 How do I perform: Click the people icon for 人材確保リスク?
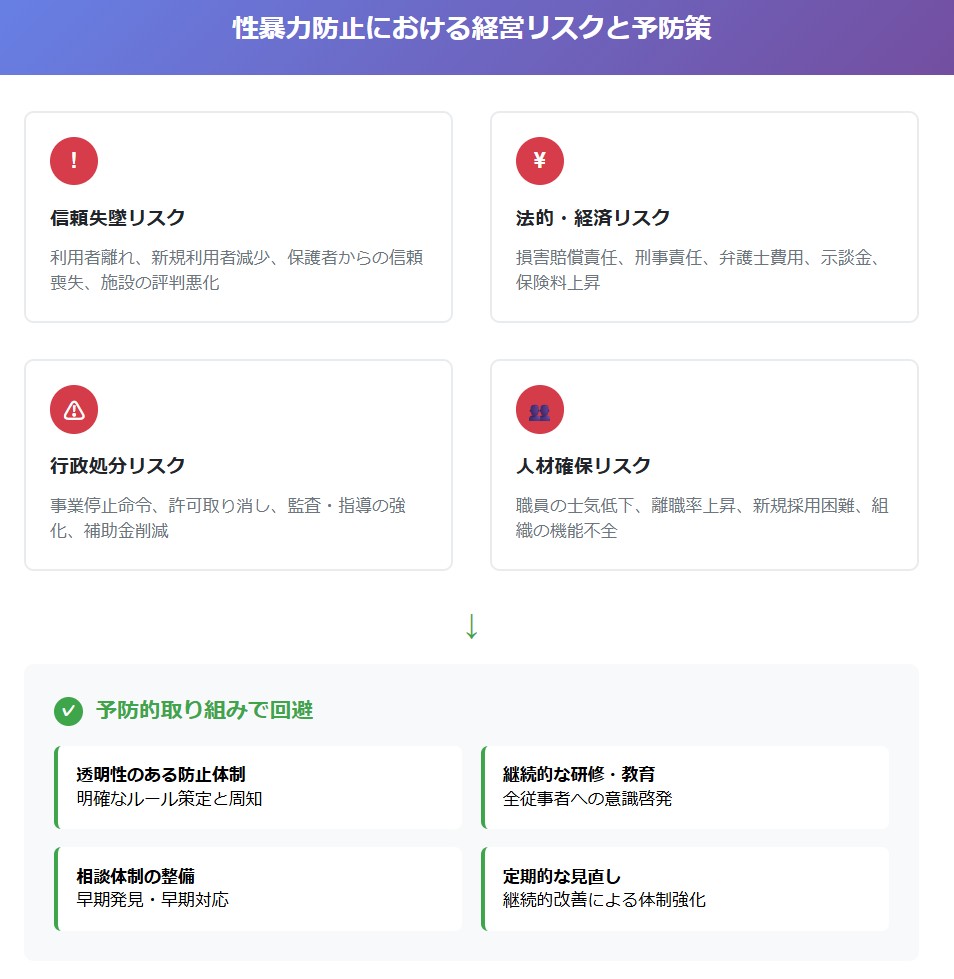click(x=540, y=410)
